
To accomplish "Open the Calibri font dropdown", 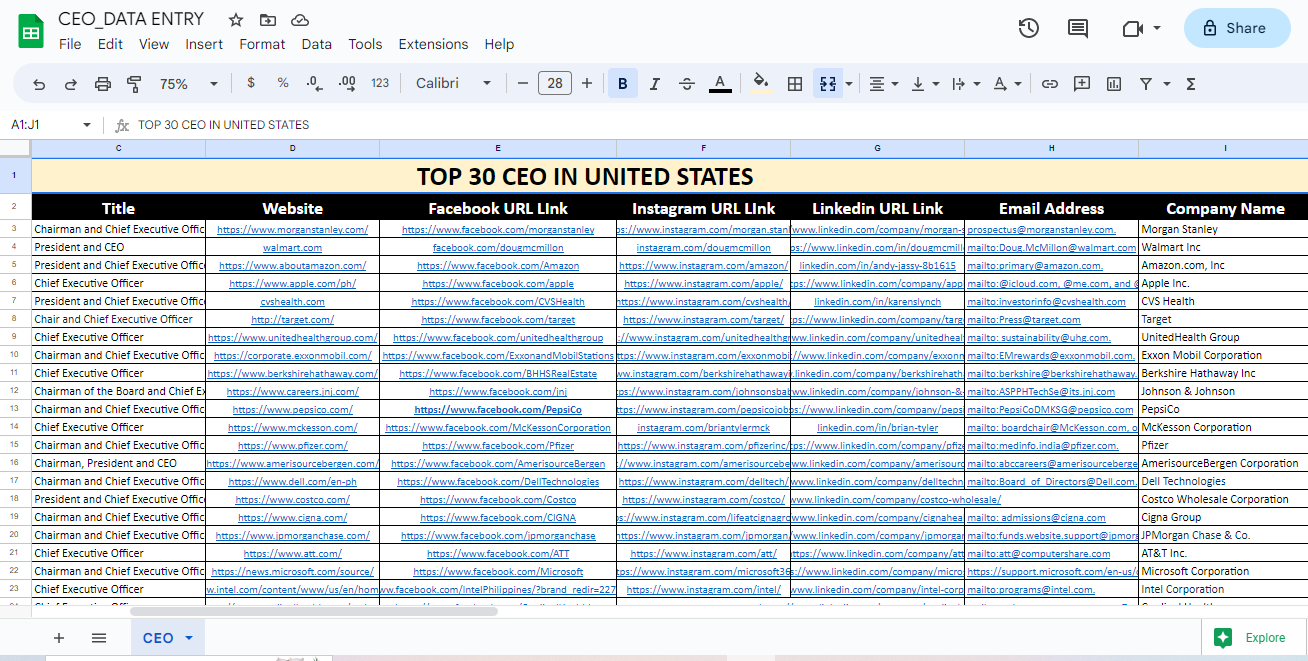I will pos(454,84).
